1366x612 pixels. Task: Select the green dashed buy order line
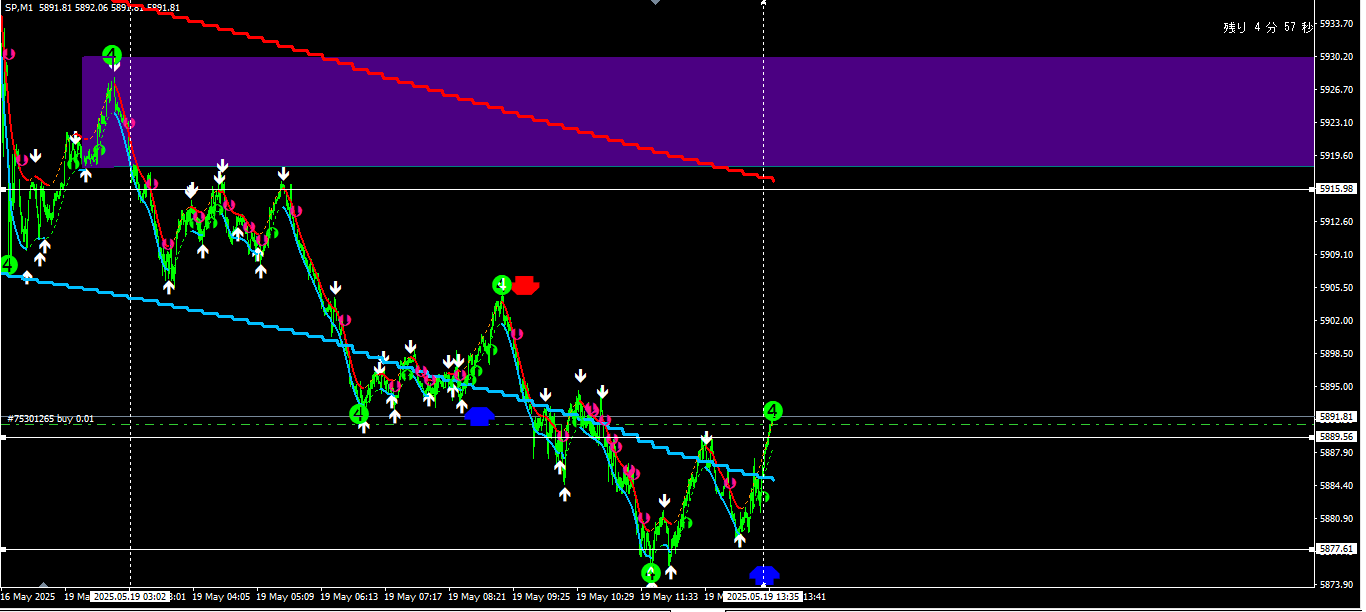[x=656, y=425]
